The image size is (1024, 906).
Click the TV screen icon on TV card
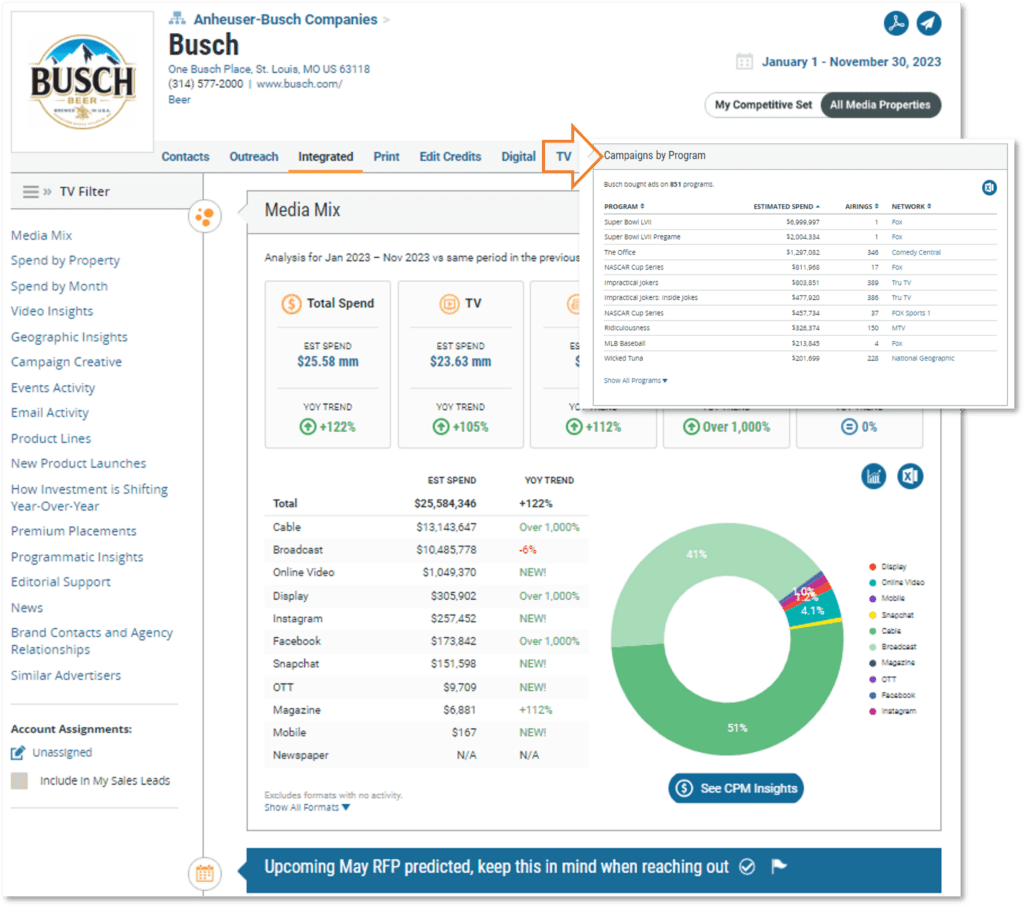[449, 304]
